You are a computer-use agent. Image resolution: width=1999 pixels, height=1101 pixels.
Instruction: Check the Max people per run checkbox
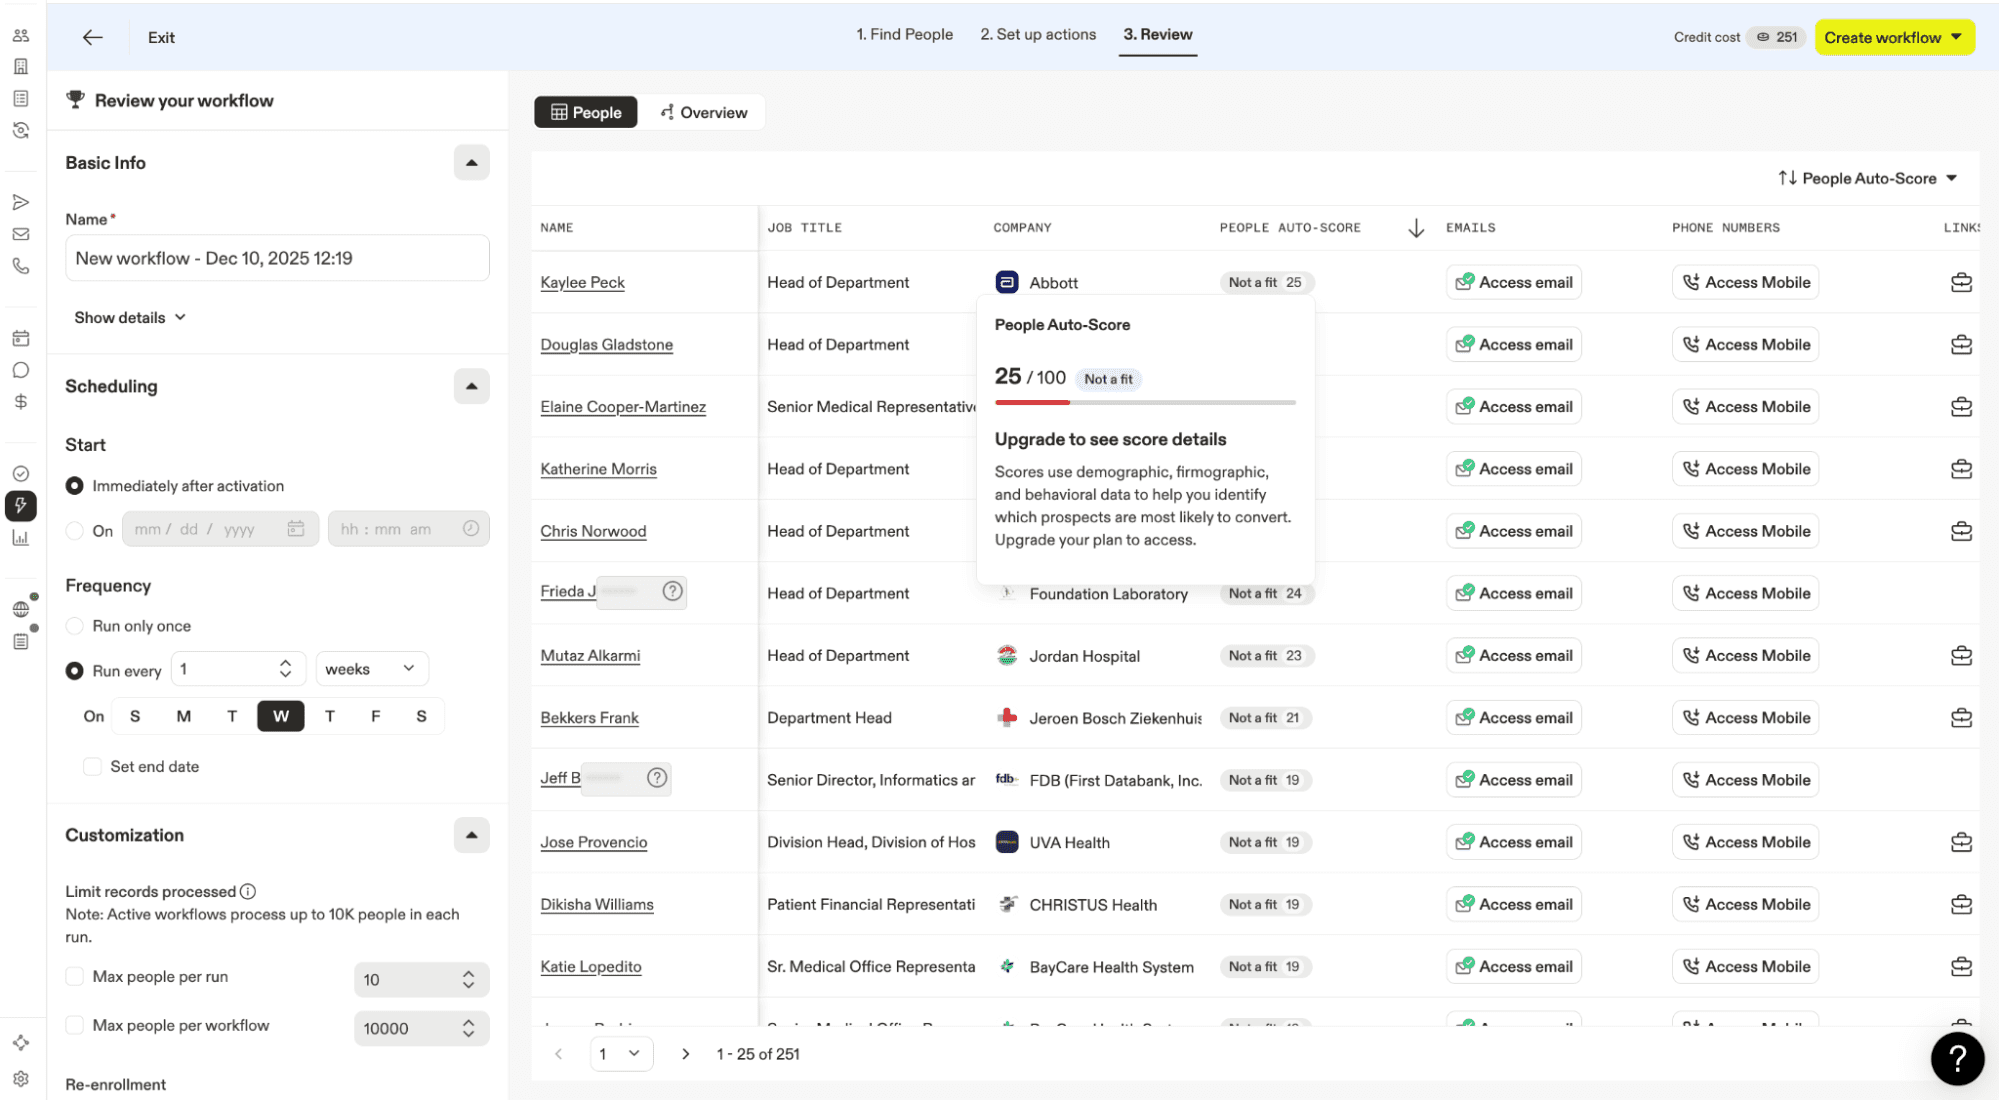click(75, 977)
